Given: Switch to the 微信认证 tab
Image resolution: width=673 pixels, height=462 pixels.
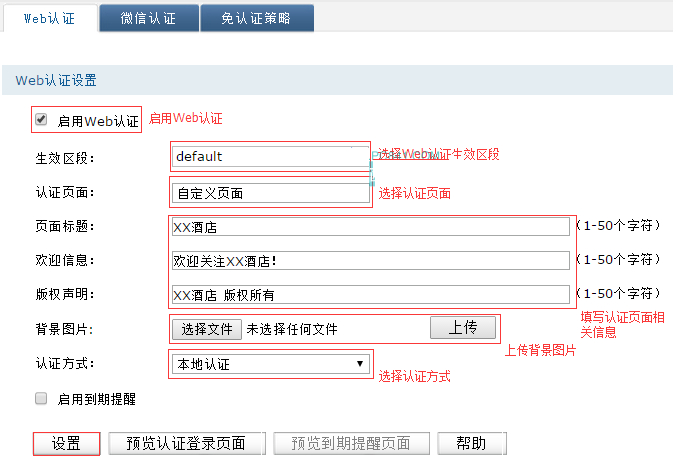Looking at the screenshot, I should (x=148, y=19).
